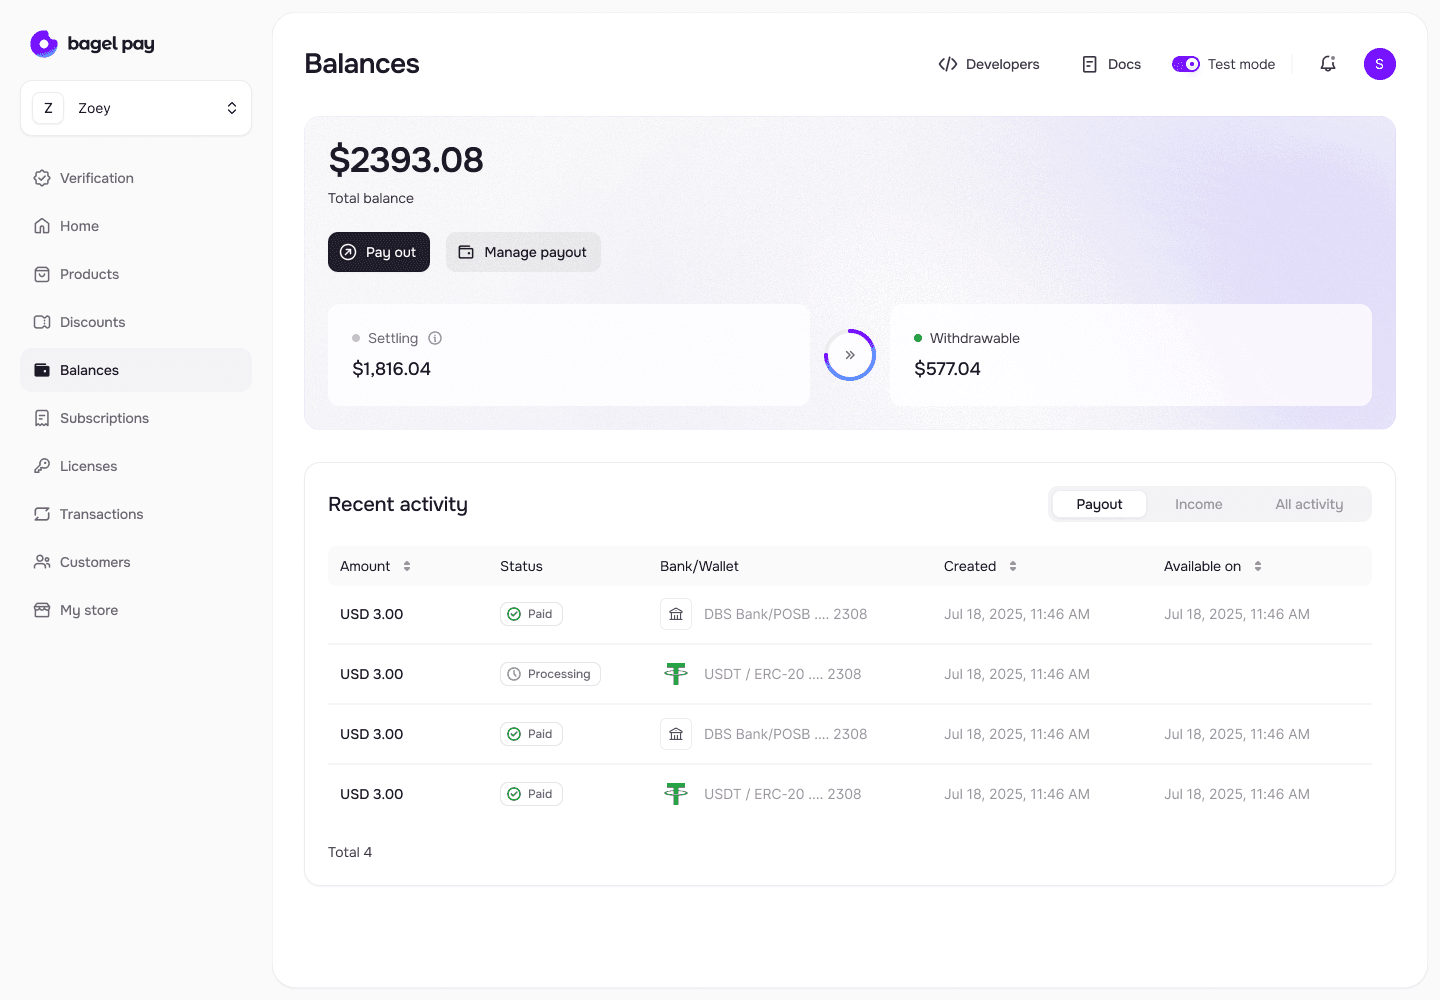Viewport: 1440px width, 1000px height.
Task: Open the Docs page
Action: [x=1110, y=63]
